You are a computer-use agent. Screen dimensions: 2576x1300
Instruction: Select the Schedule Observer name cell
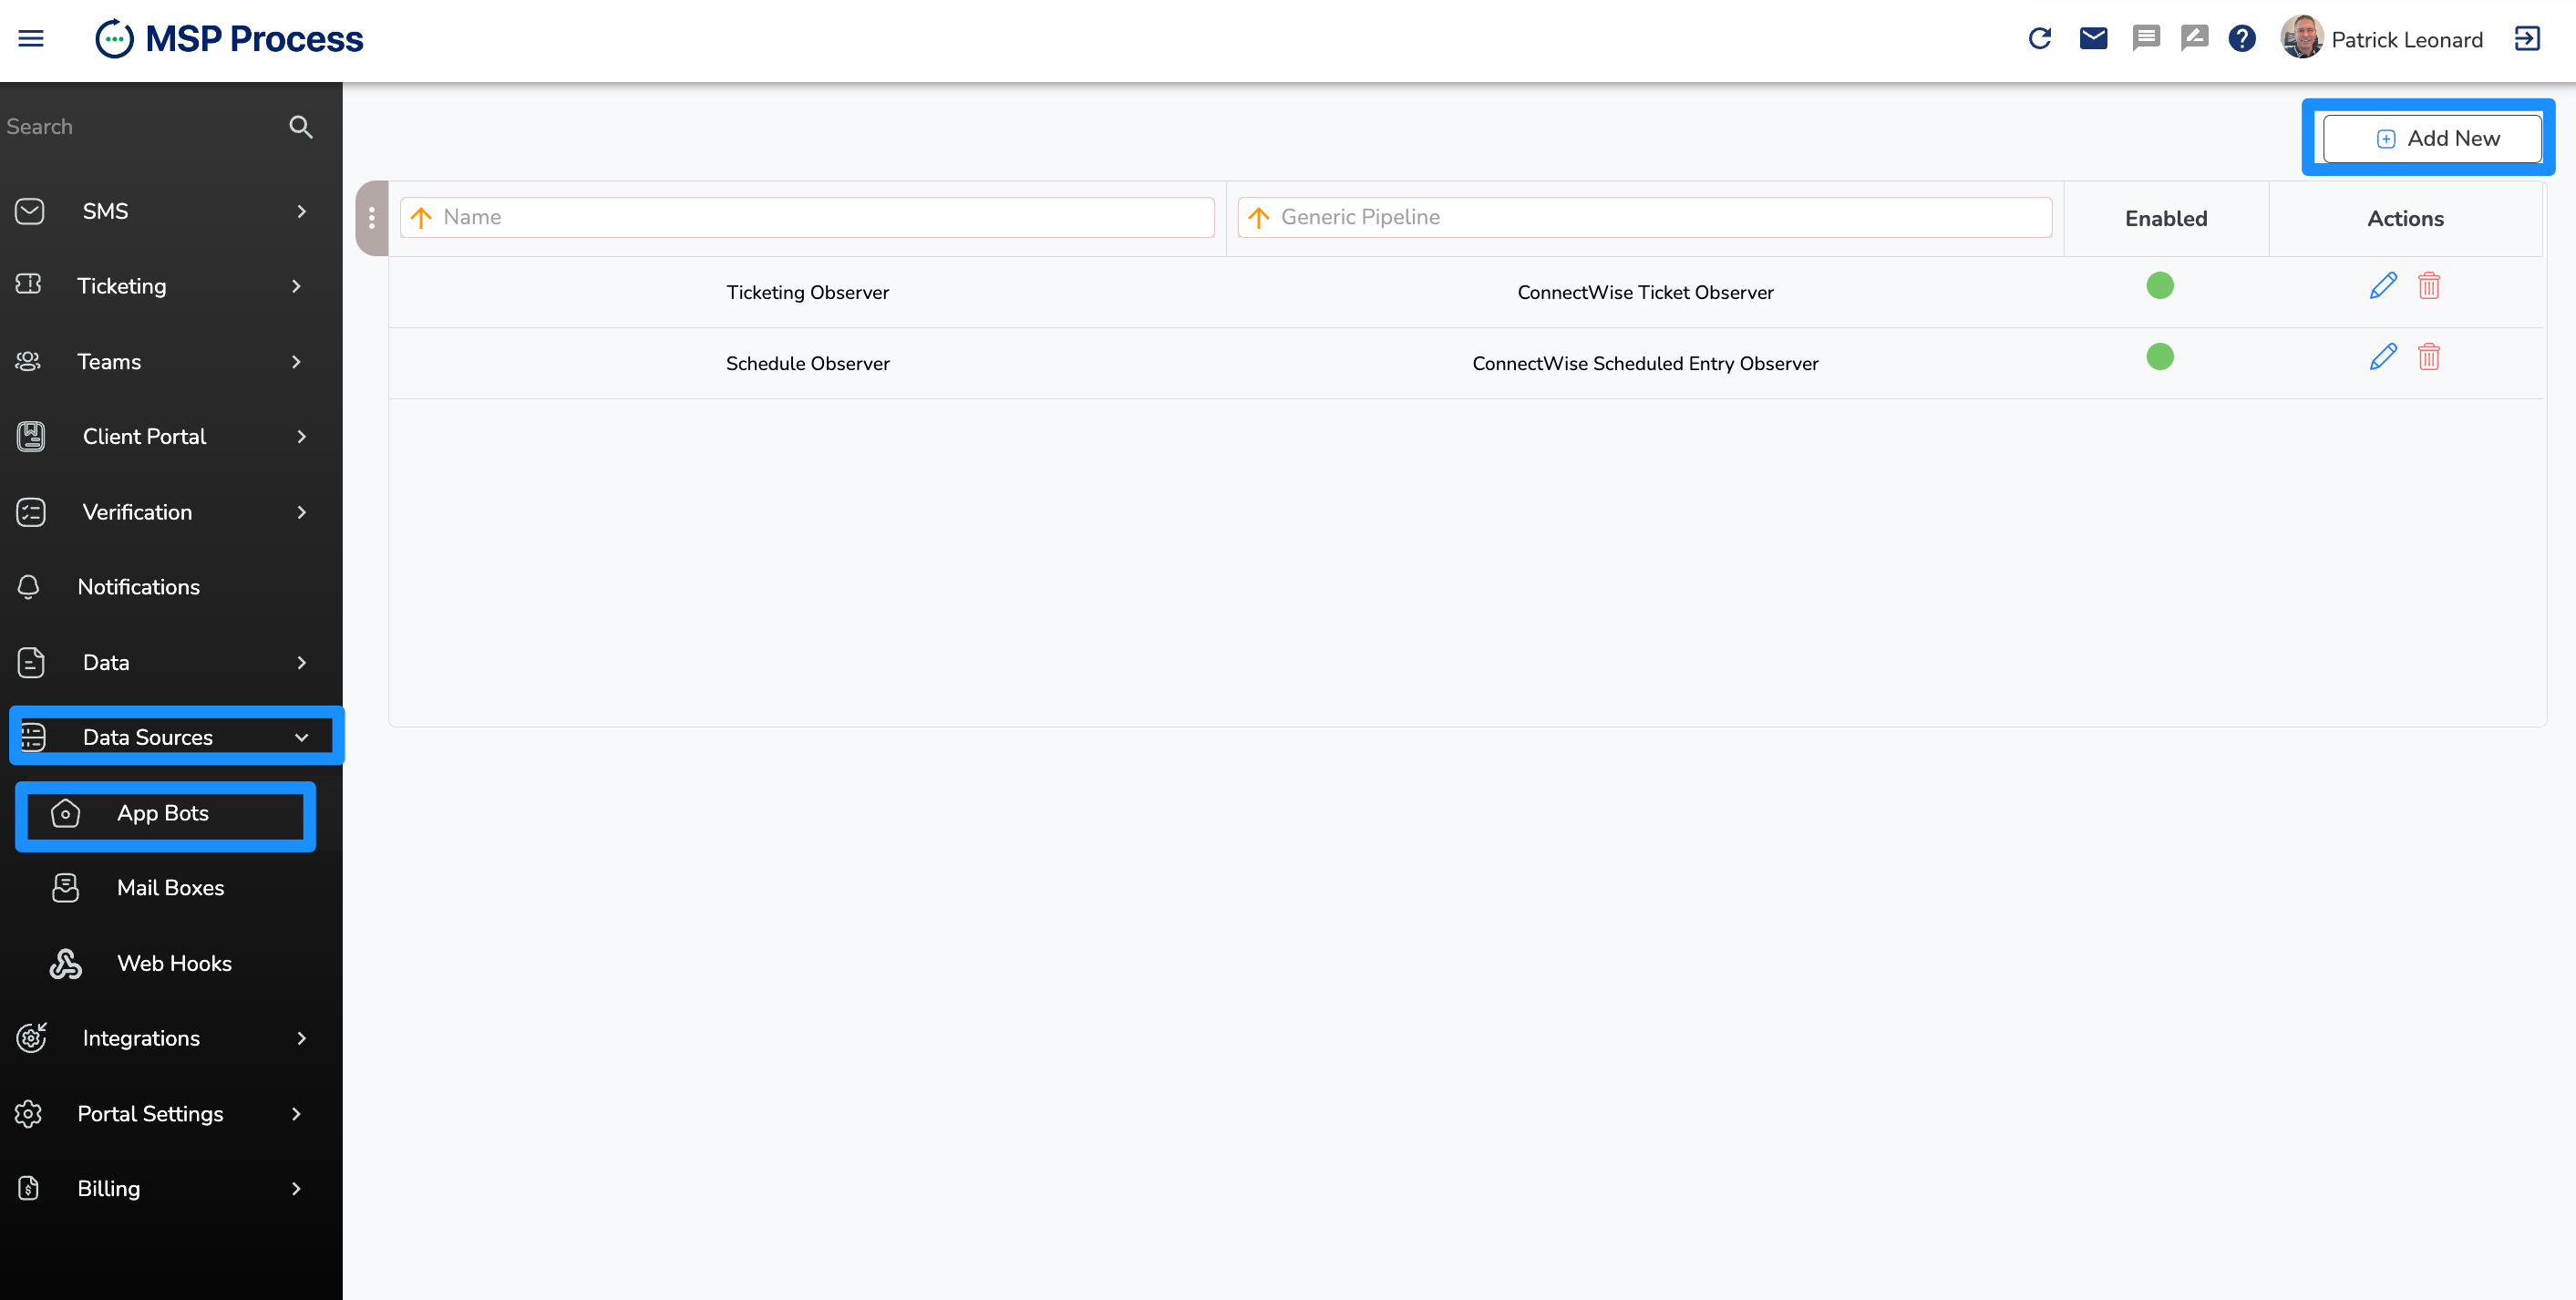click(x=807, y=363)
